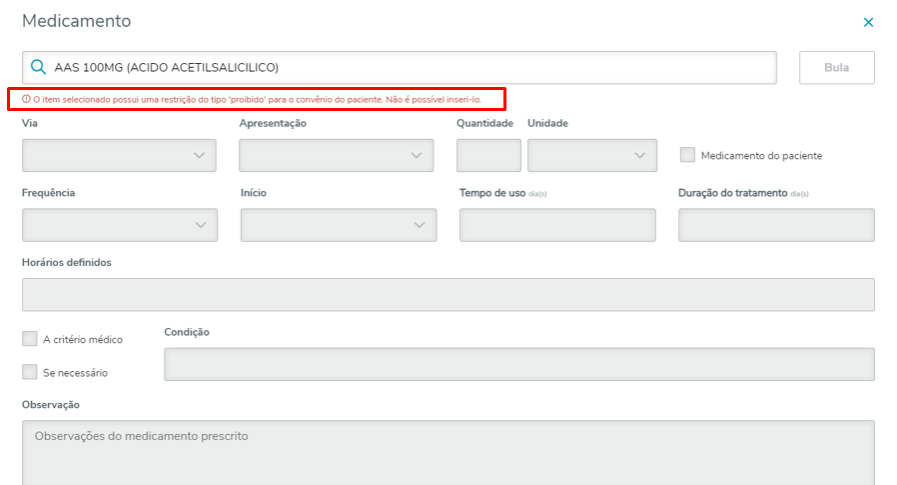This screenshot has height=485, width=897.
Task: Click the Unidade field label
Action: point(547,123)
